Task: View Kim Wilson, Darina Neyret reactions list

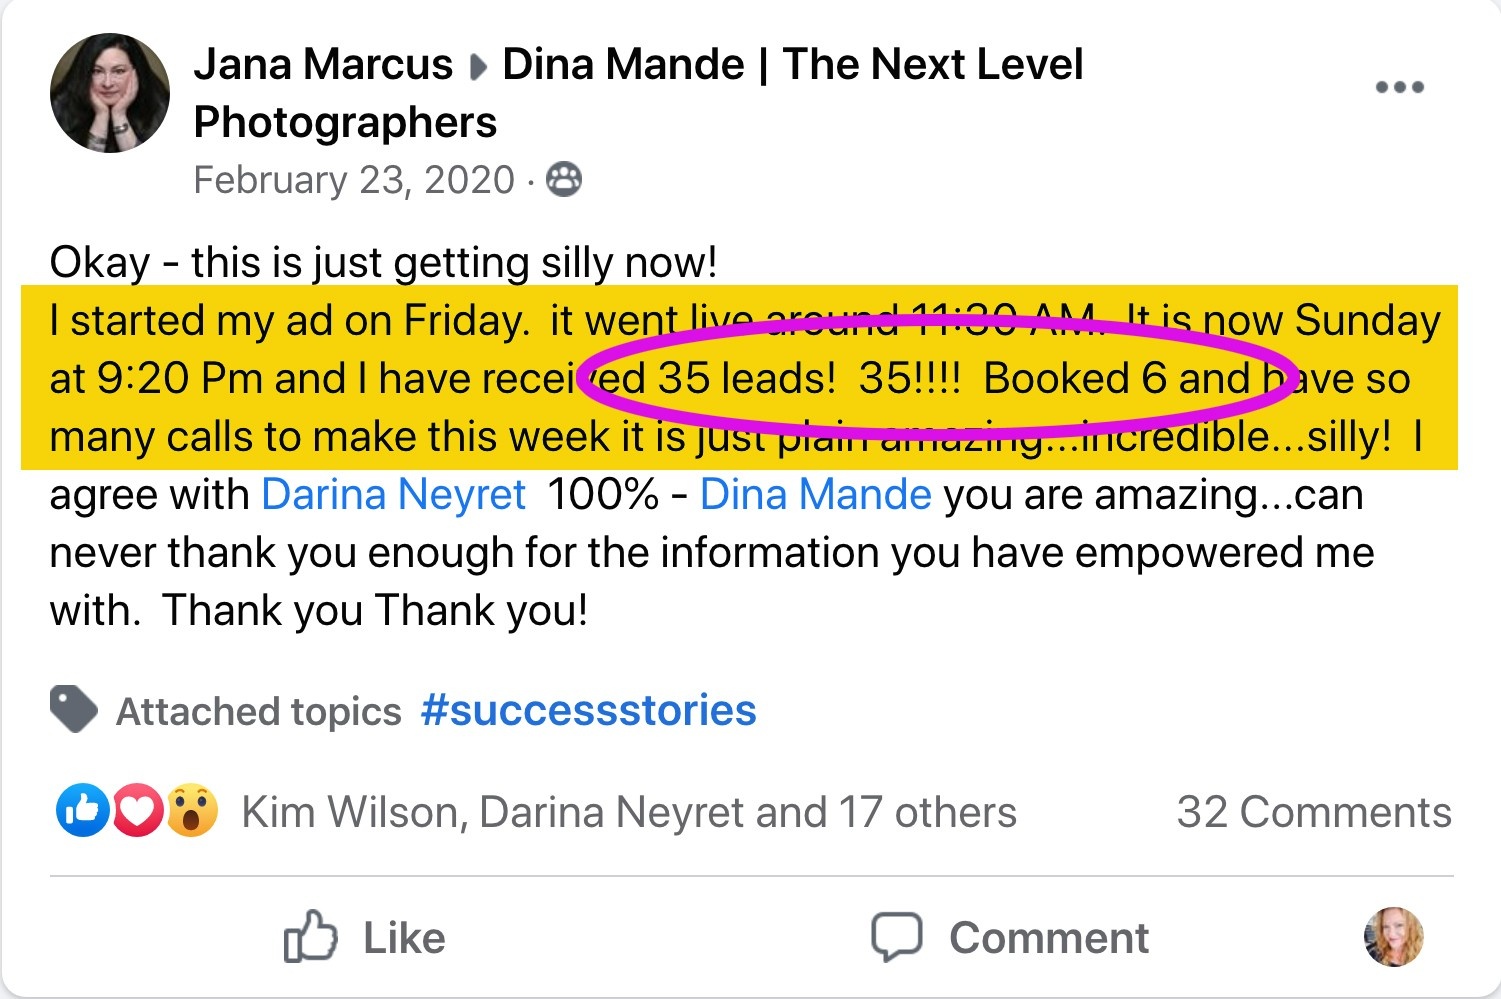Action: (629, 812)
